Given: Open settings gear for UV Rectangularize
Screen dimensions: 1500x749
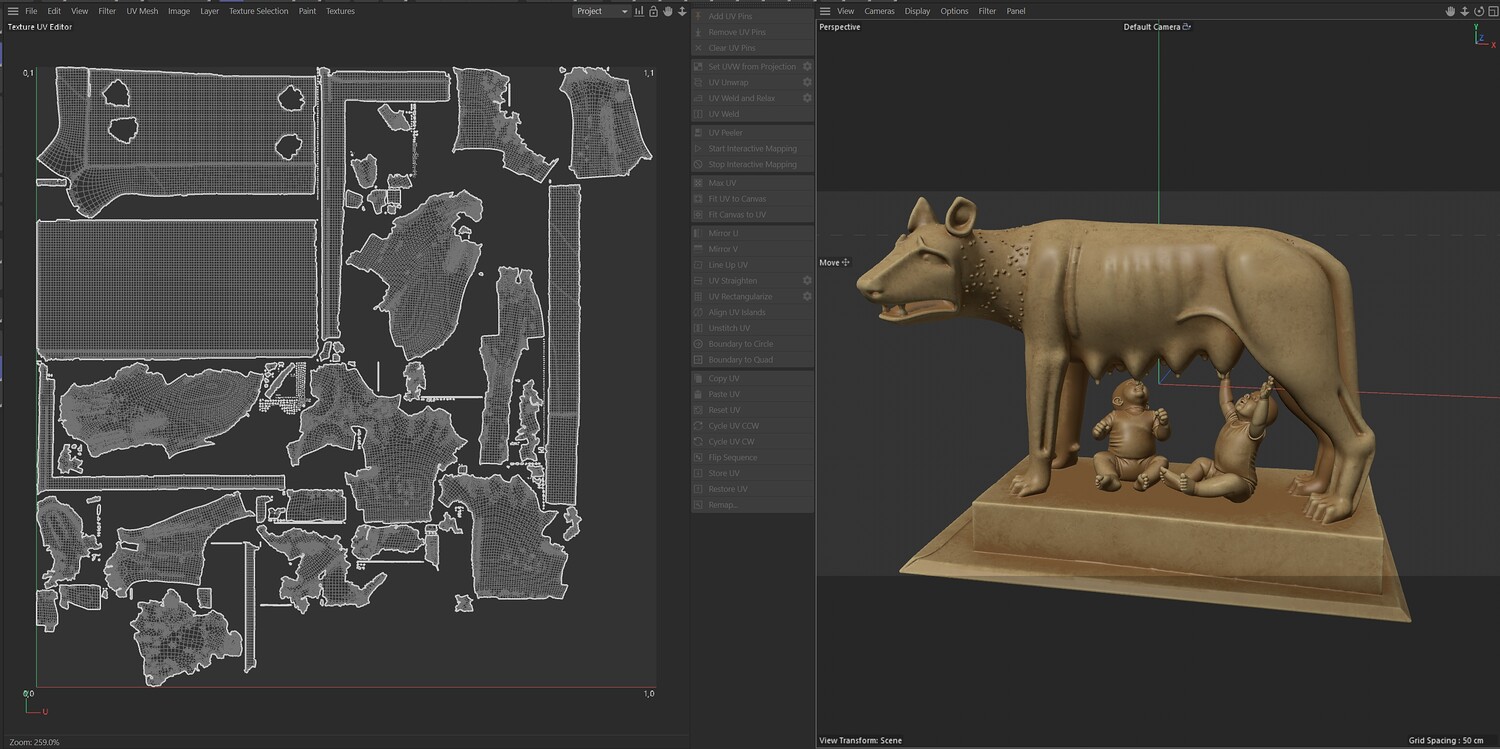Looking at the screenshot, I should point(807,297).
